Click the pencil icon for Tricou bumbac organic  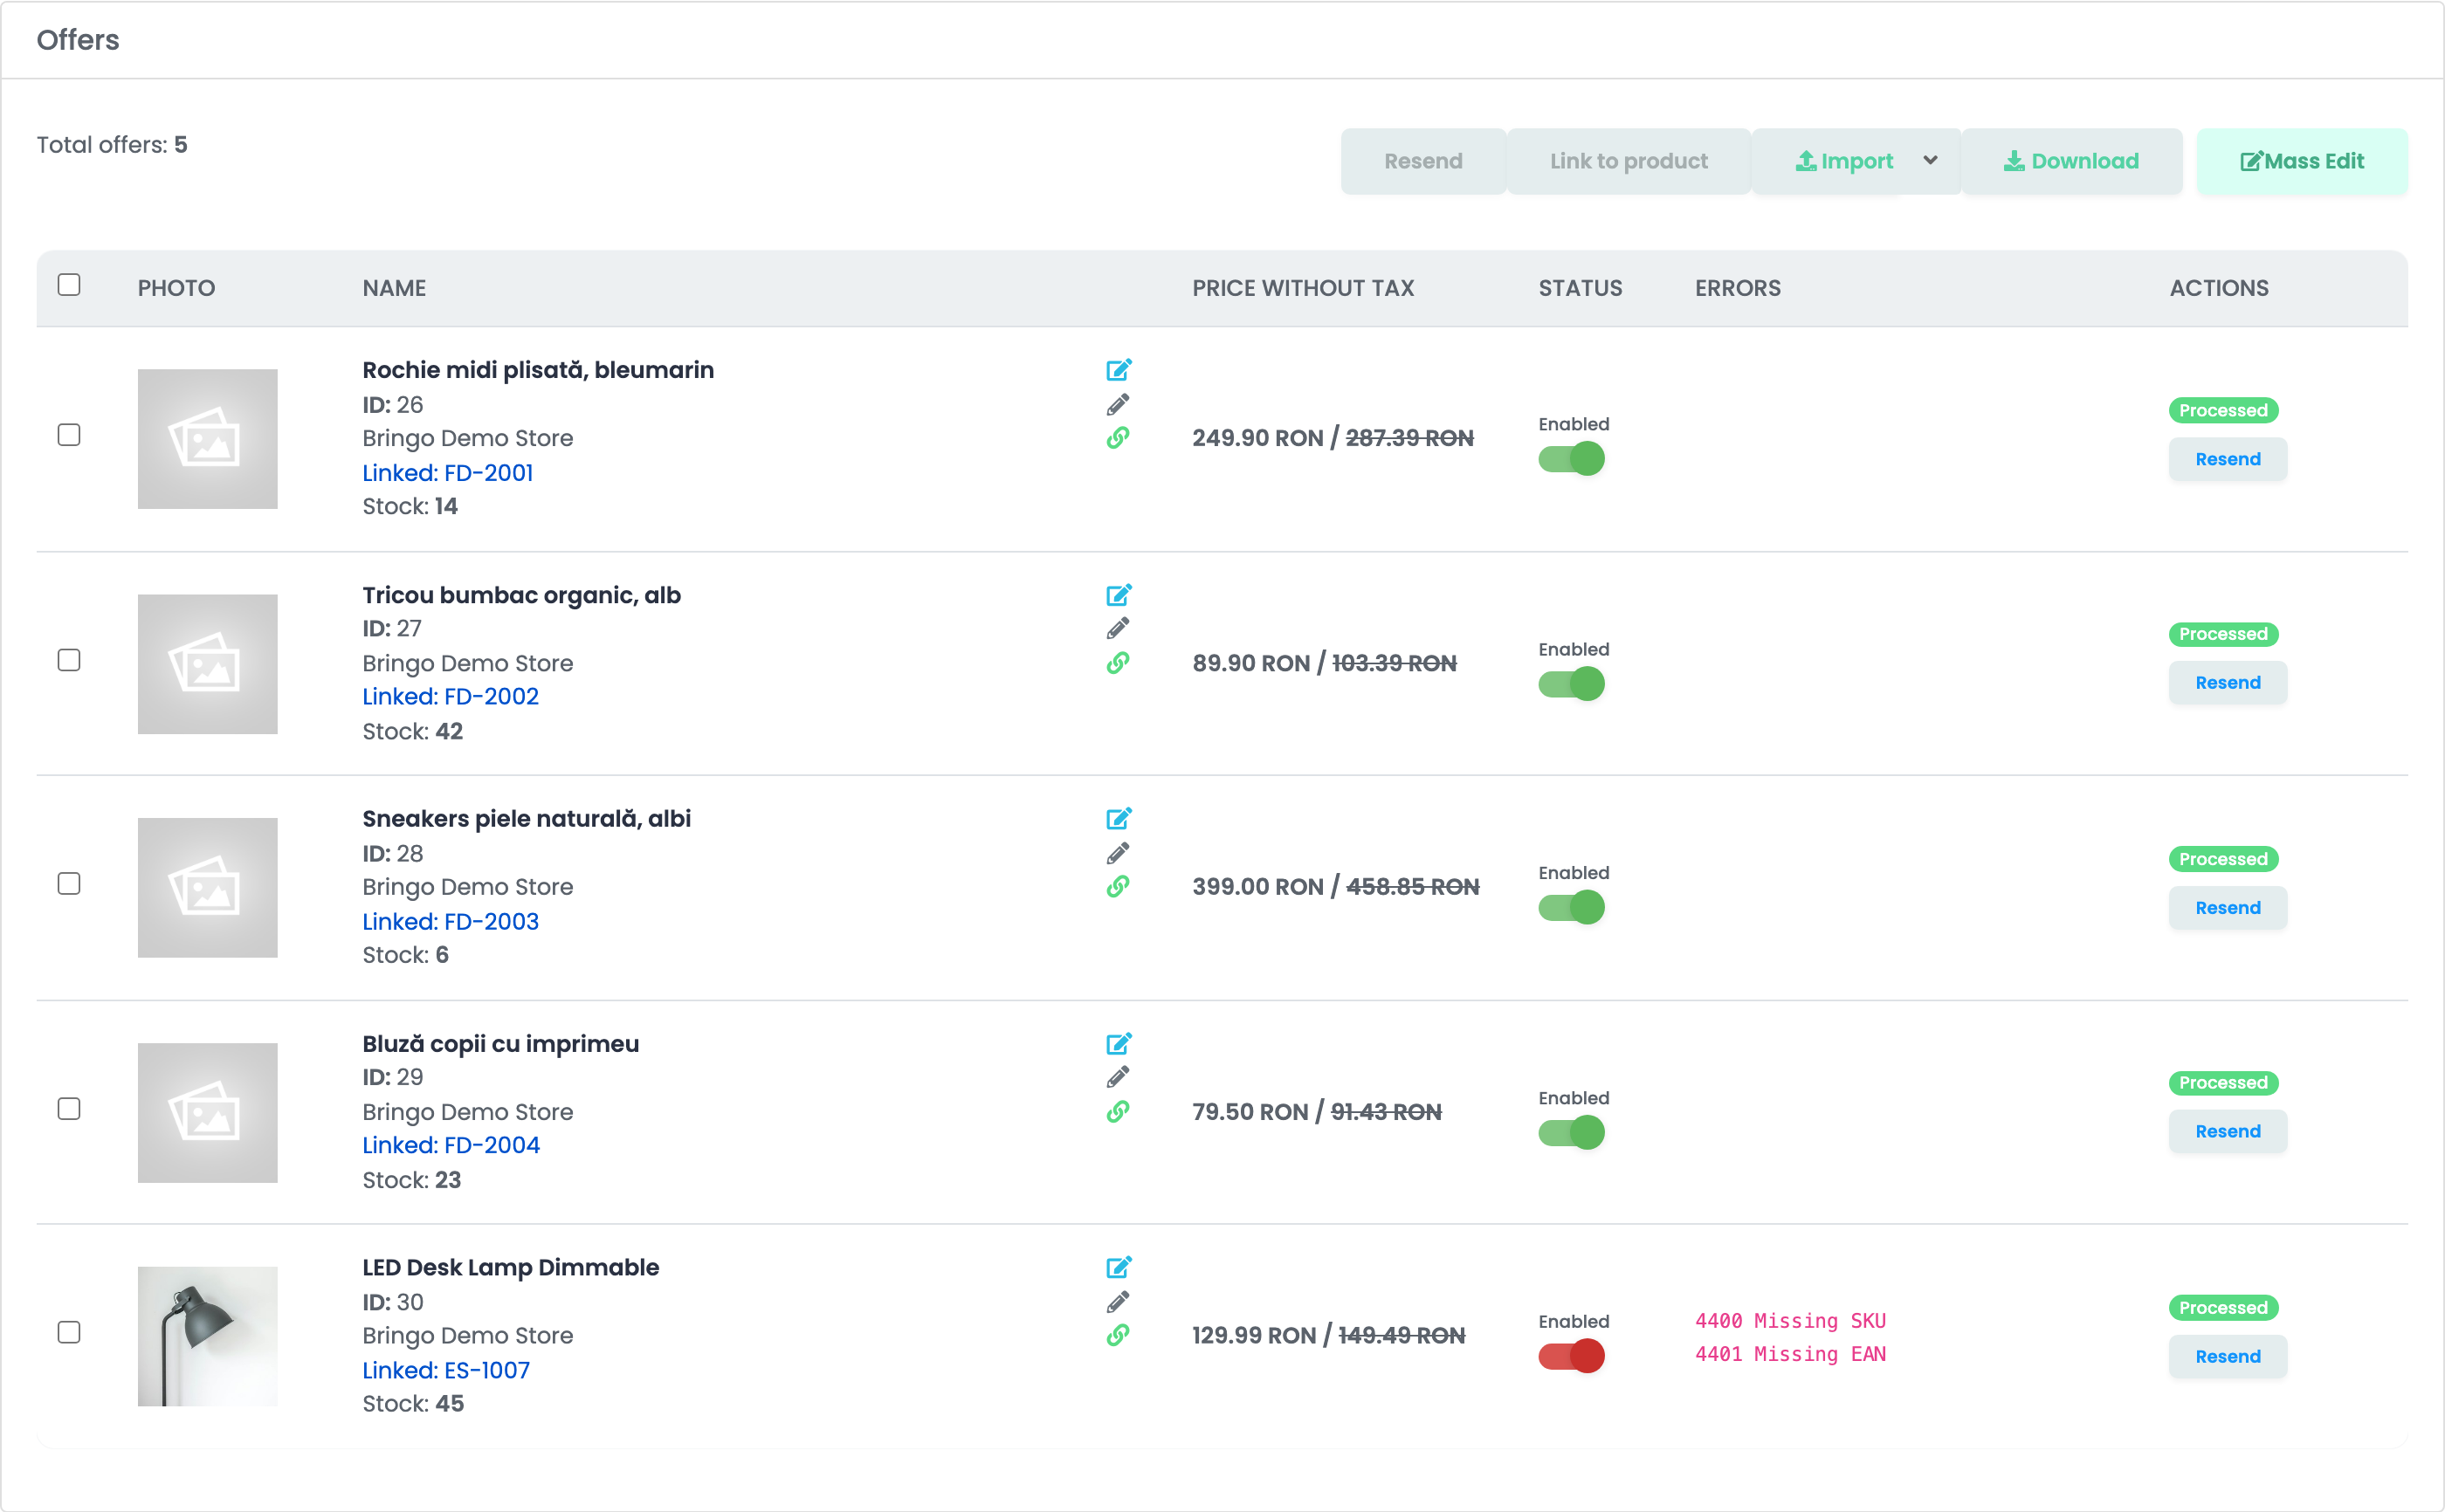click(x=1118, y=628)
